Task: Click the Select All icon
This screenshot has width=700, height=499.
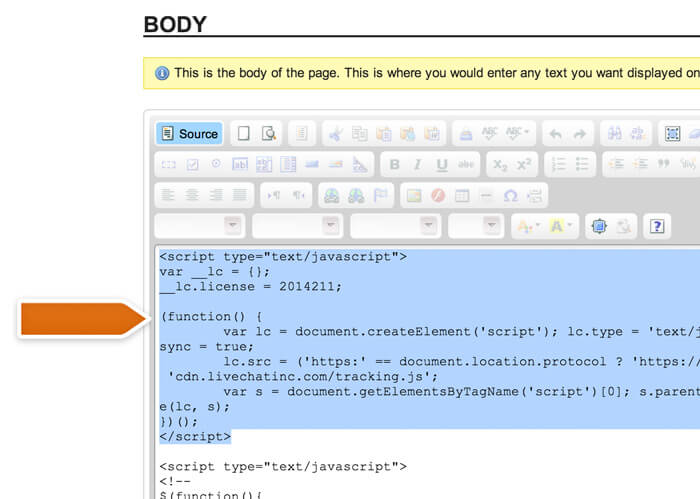Action: 672,133
